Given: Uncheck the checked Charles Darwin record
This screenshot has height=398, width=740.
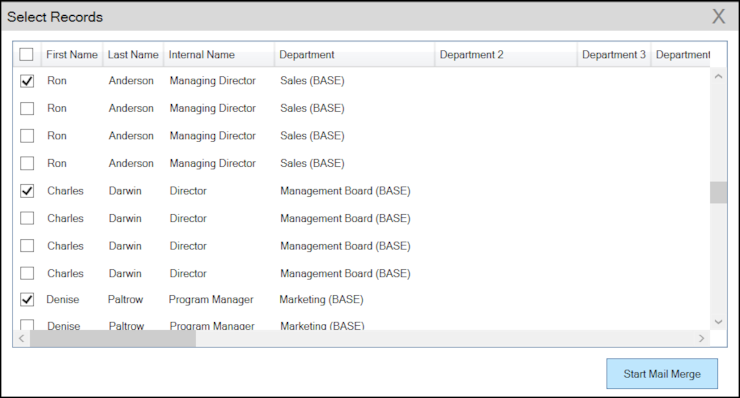Looking at the screenshot, I should pos(27,191).
